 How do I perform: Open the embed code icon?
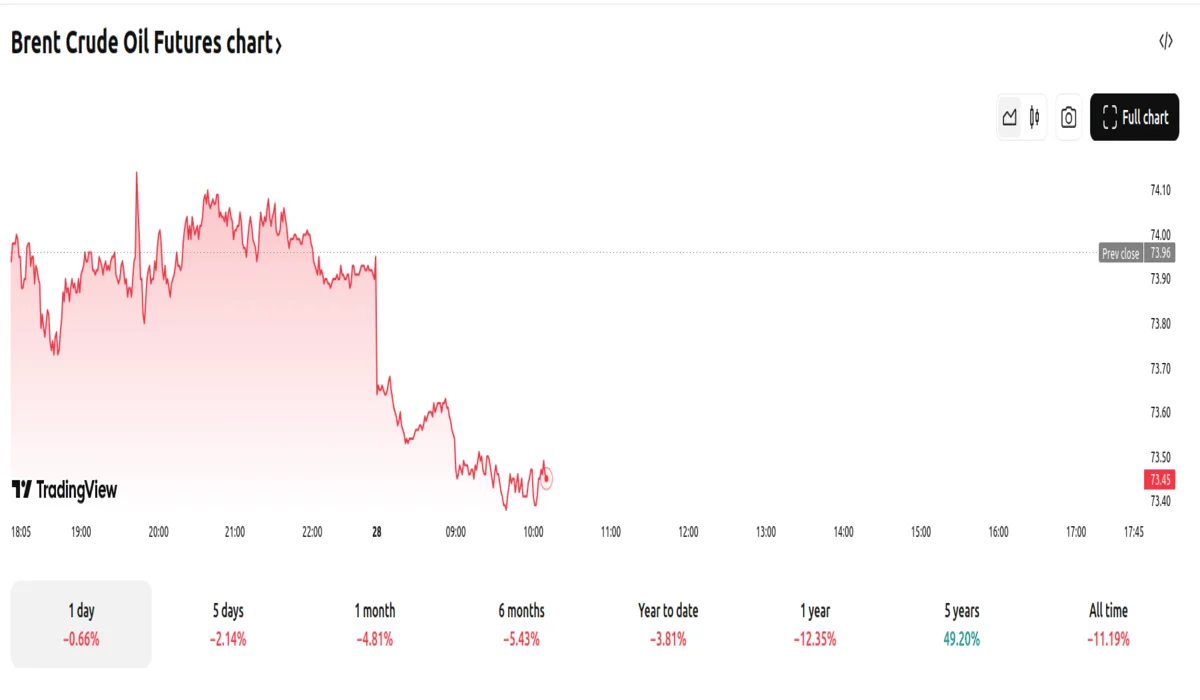[1166, 41]
